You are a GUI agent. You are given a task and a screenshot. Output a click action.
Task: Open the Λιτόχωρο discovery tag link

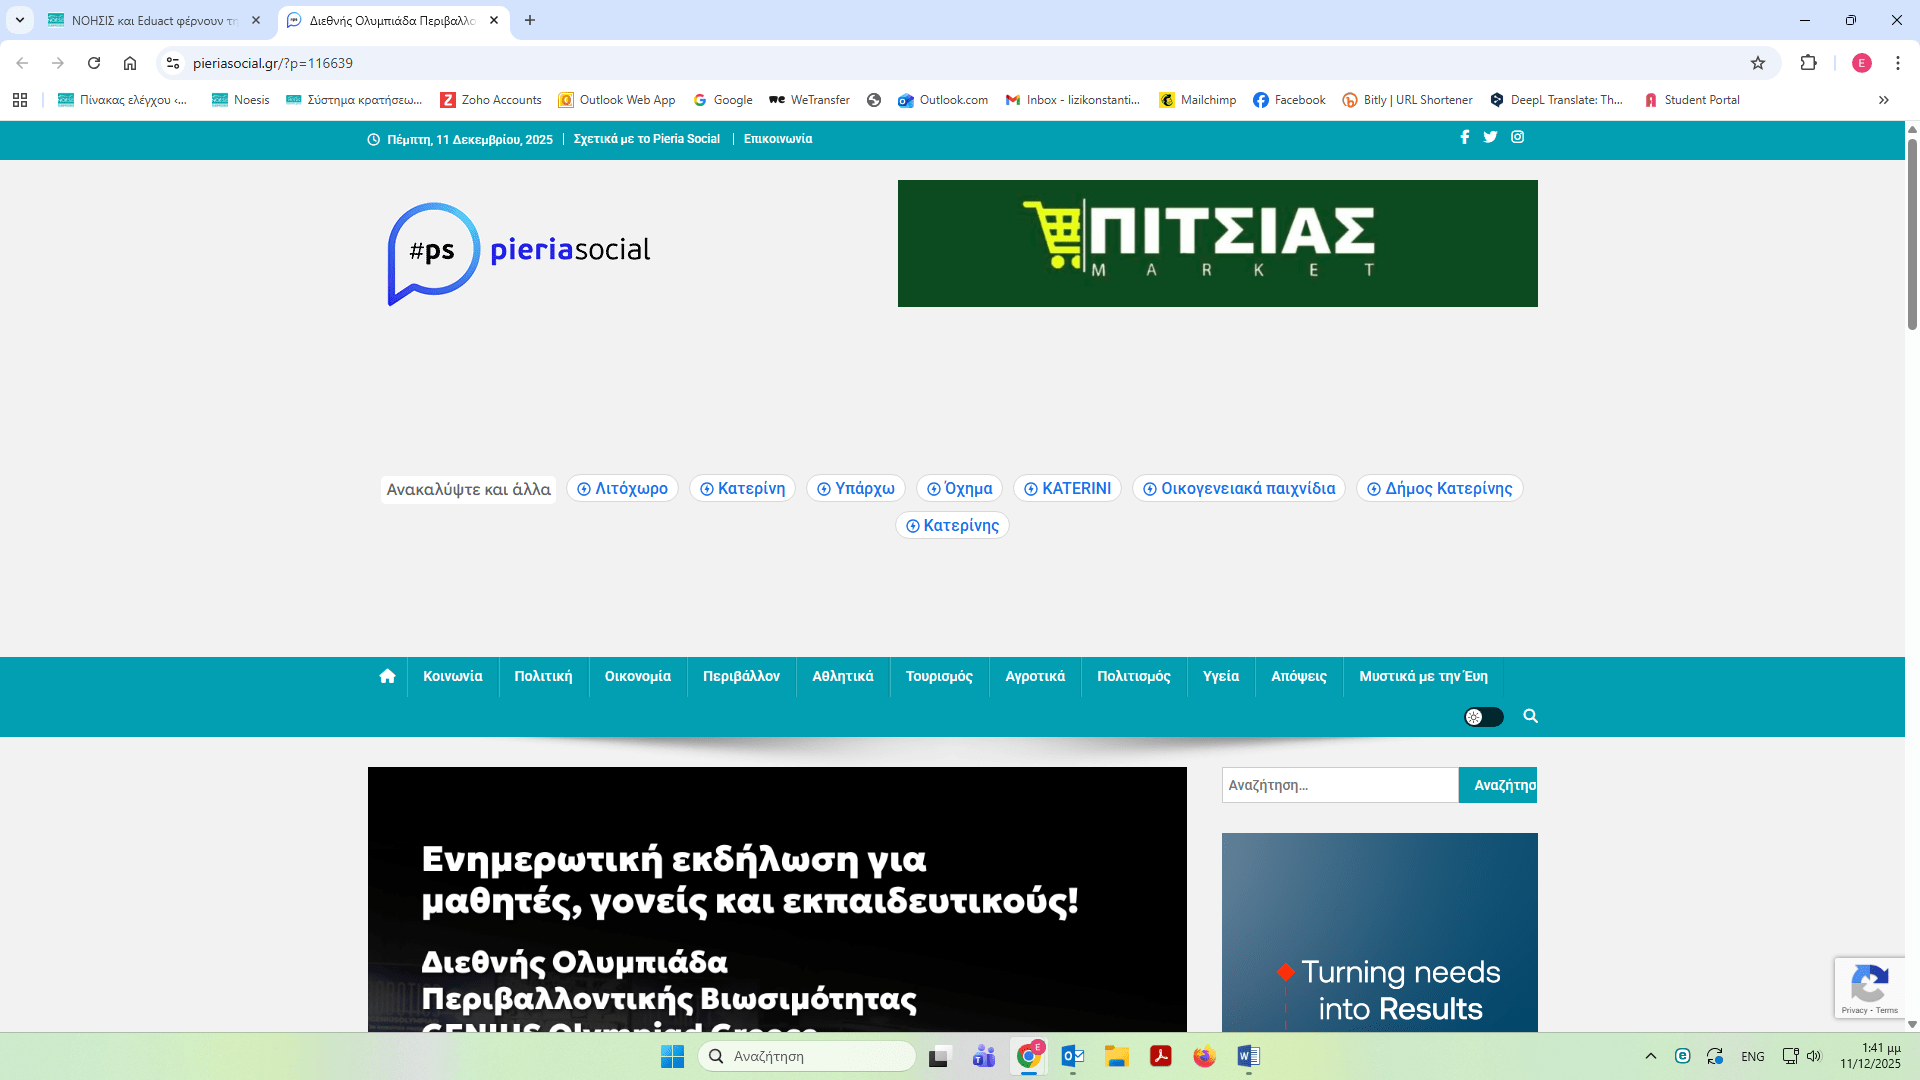pos(623,488)
